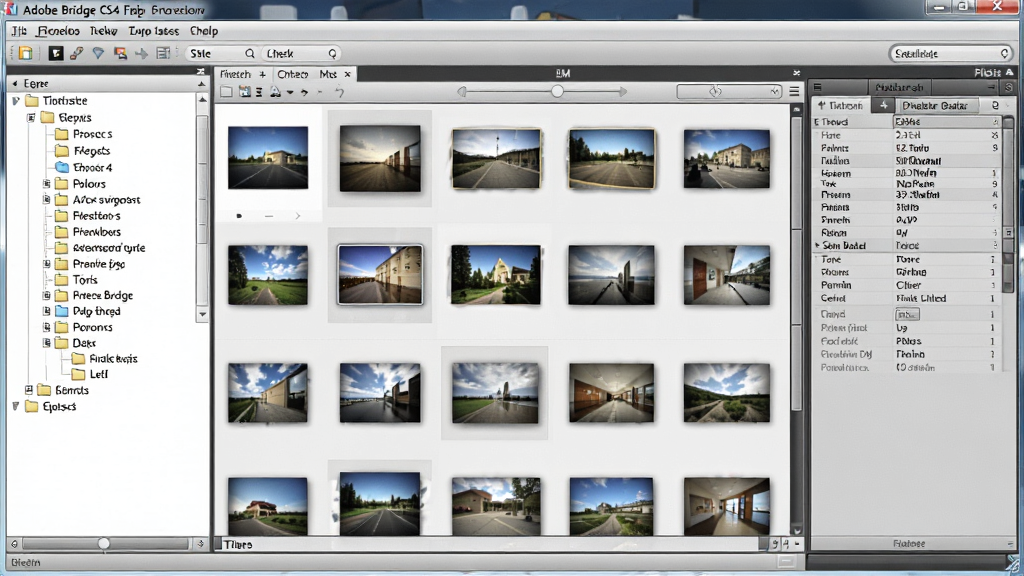Image resolution: width=1024 pixels, height=576 pixels.
Task: Click the black square icon in the top toolbar
Action: click(x=56, y=54)
